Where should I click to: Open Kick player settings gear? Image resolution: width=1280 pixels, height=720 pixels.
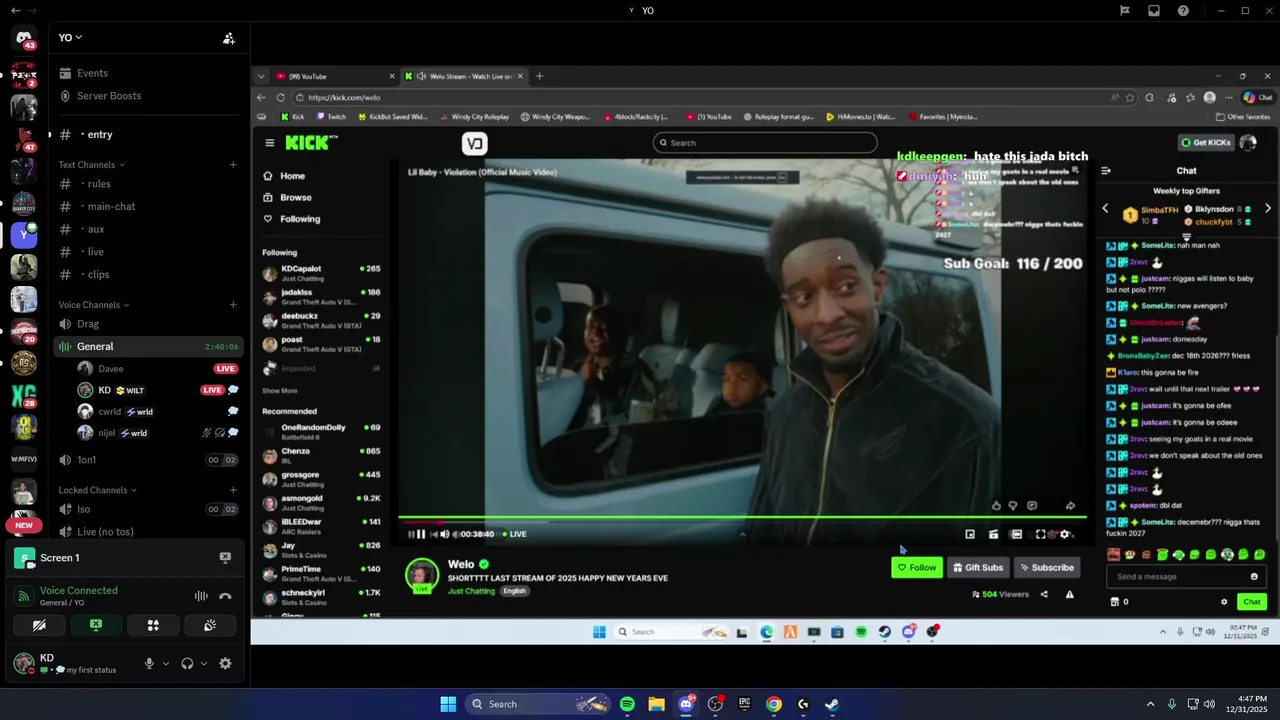[x=1064, y=534]
